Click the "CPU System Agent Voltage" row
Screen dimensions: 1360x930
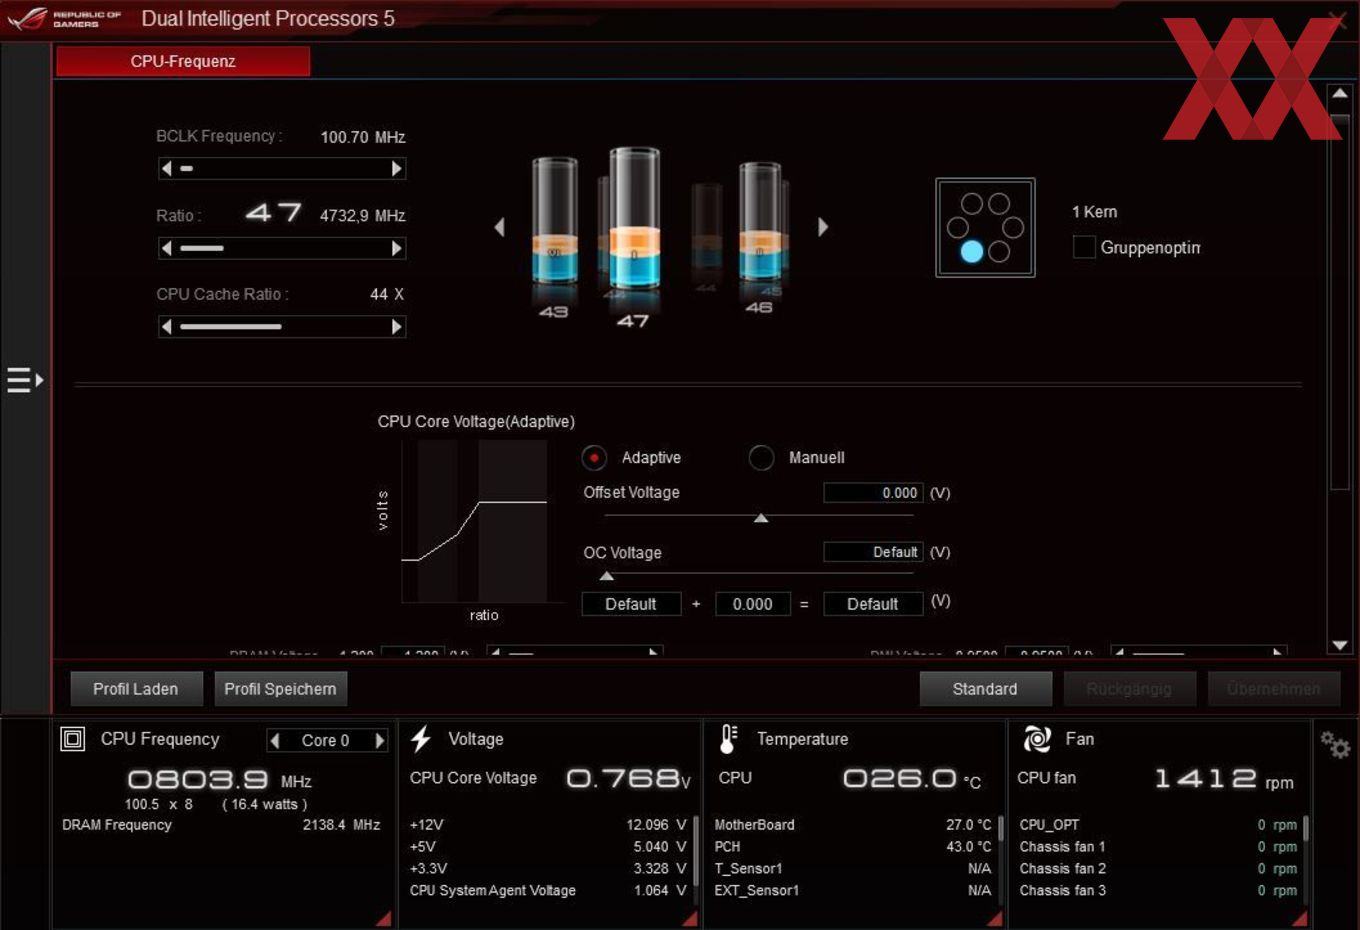pyautogui.click(x=548, y=891)
